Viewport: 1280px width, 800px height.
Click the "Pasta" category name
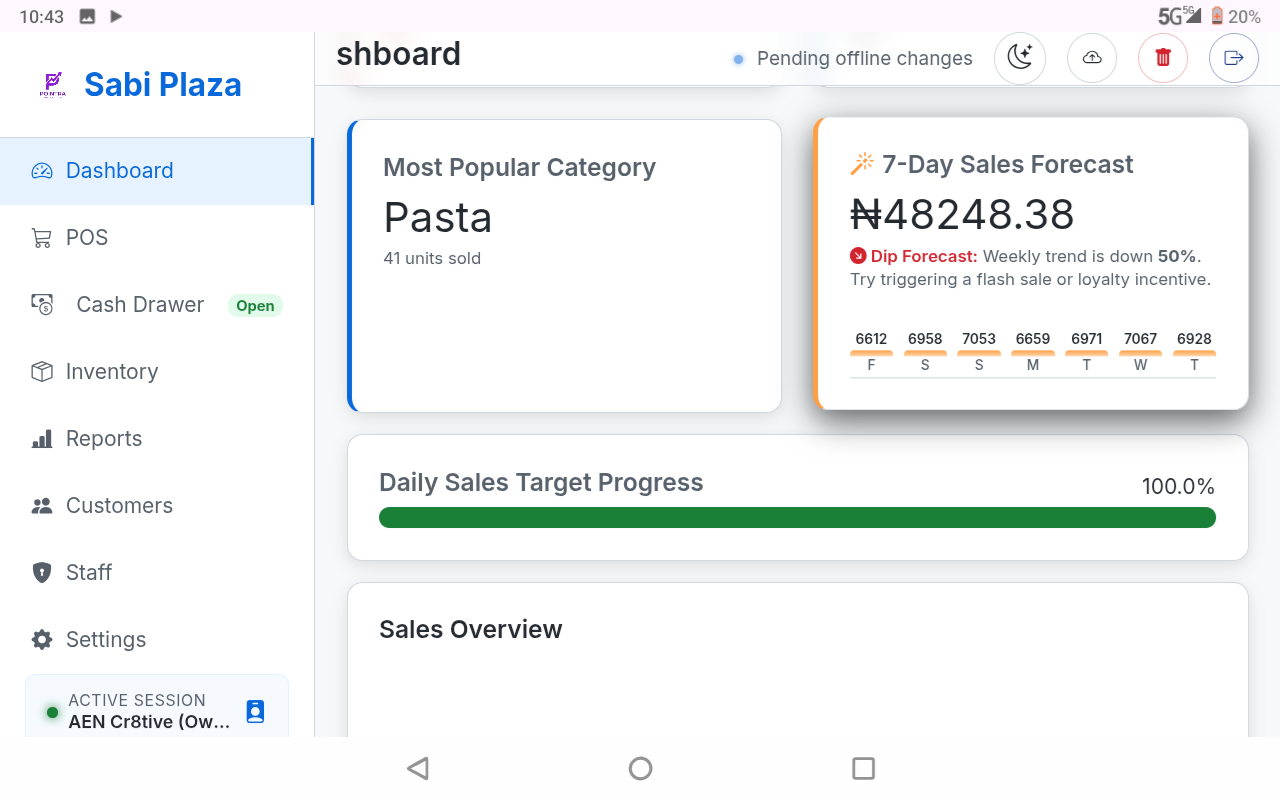click(438, 218)
